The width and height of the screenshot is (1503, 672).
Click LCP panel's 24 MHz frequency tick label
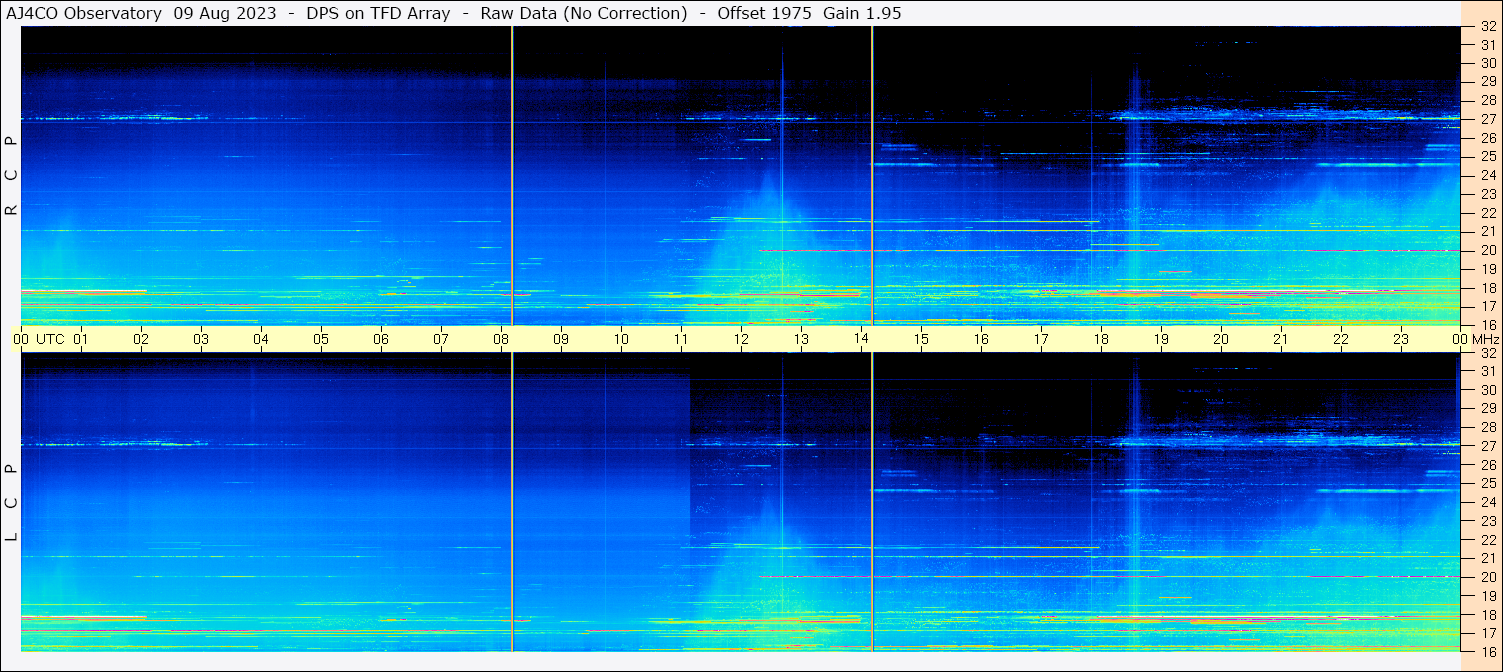[x=1488, y=502]
